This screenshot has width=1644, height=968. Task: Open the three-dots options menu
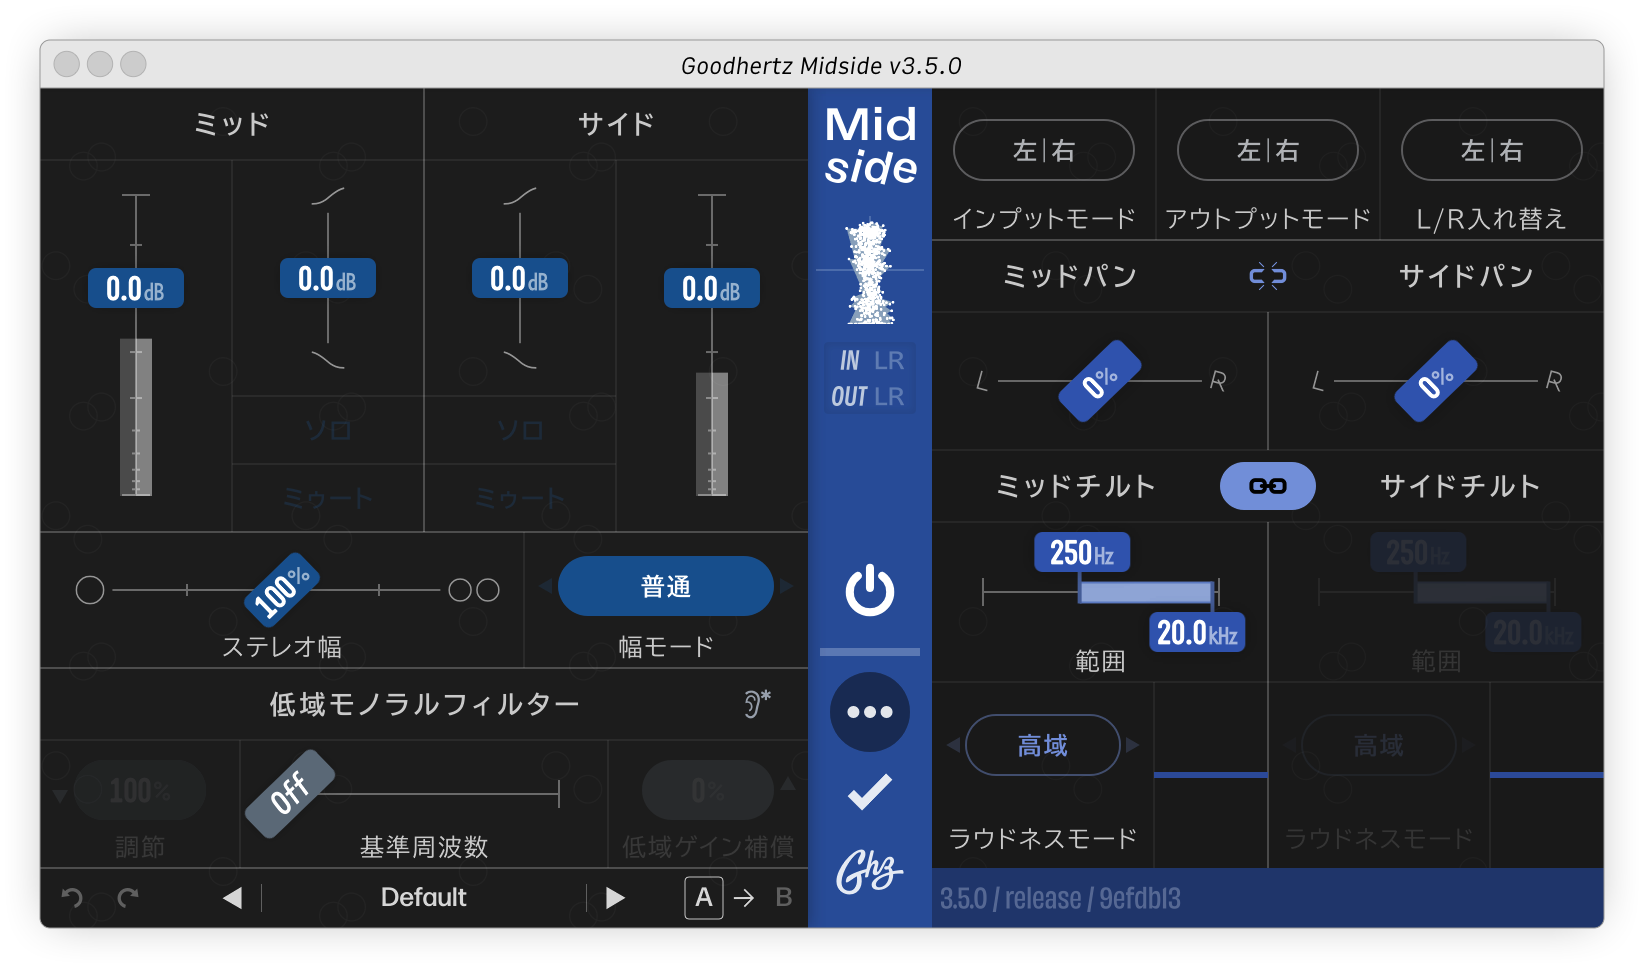click(869, 712)
